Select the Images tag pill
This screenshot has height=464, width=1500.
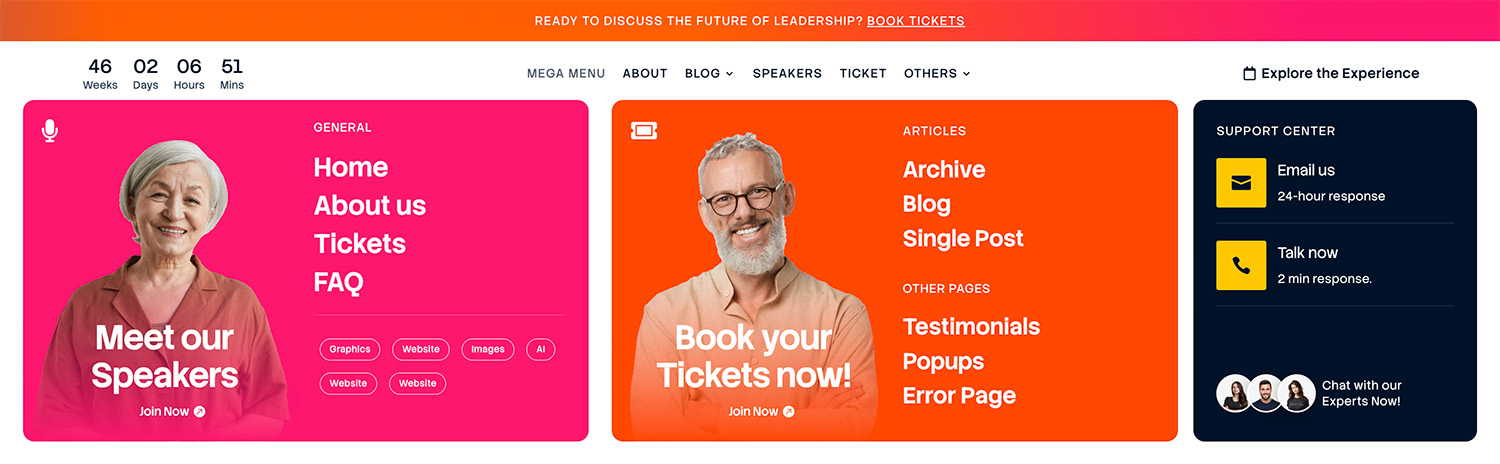pyautogui.click(x=488, y=349)
